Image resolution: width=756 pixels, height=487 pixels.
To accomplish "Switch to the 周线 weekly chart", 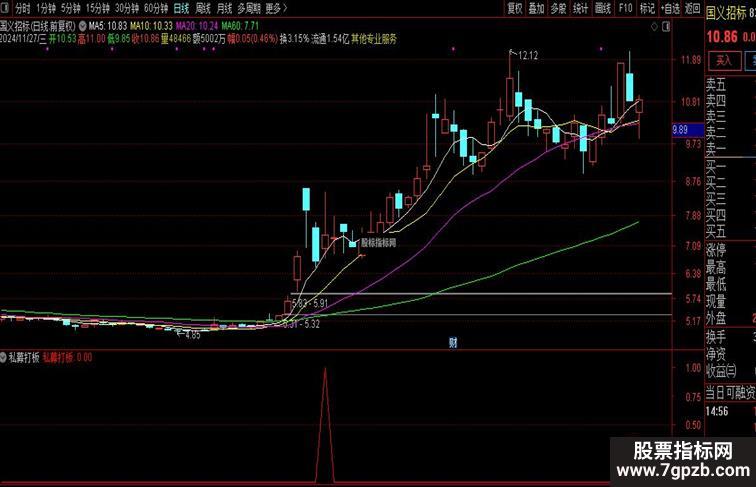I will 203,8.
